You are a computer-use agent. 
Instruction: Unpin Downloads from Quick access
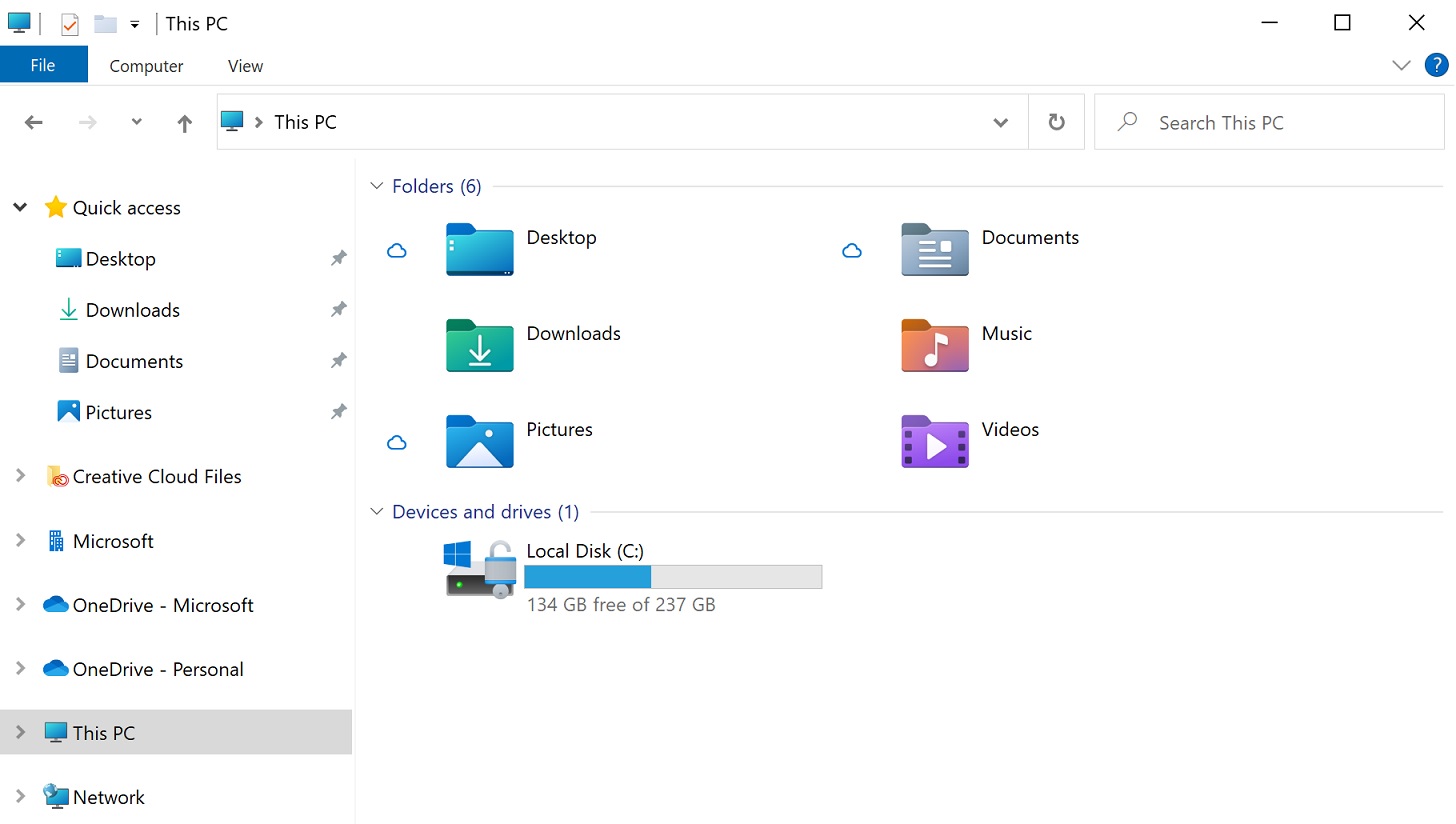coord(338,309)
